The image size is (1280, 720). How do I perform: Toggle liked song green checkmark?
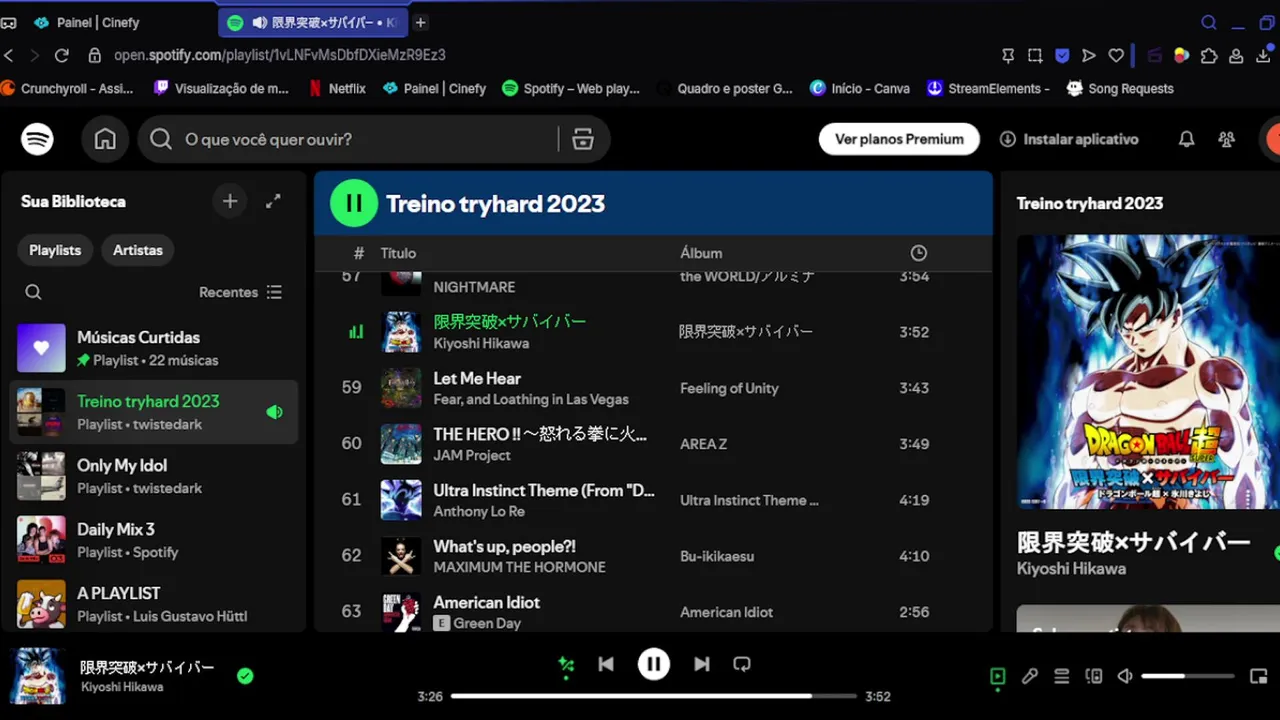click(x=245, y=676)
